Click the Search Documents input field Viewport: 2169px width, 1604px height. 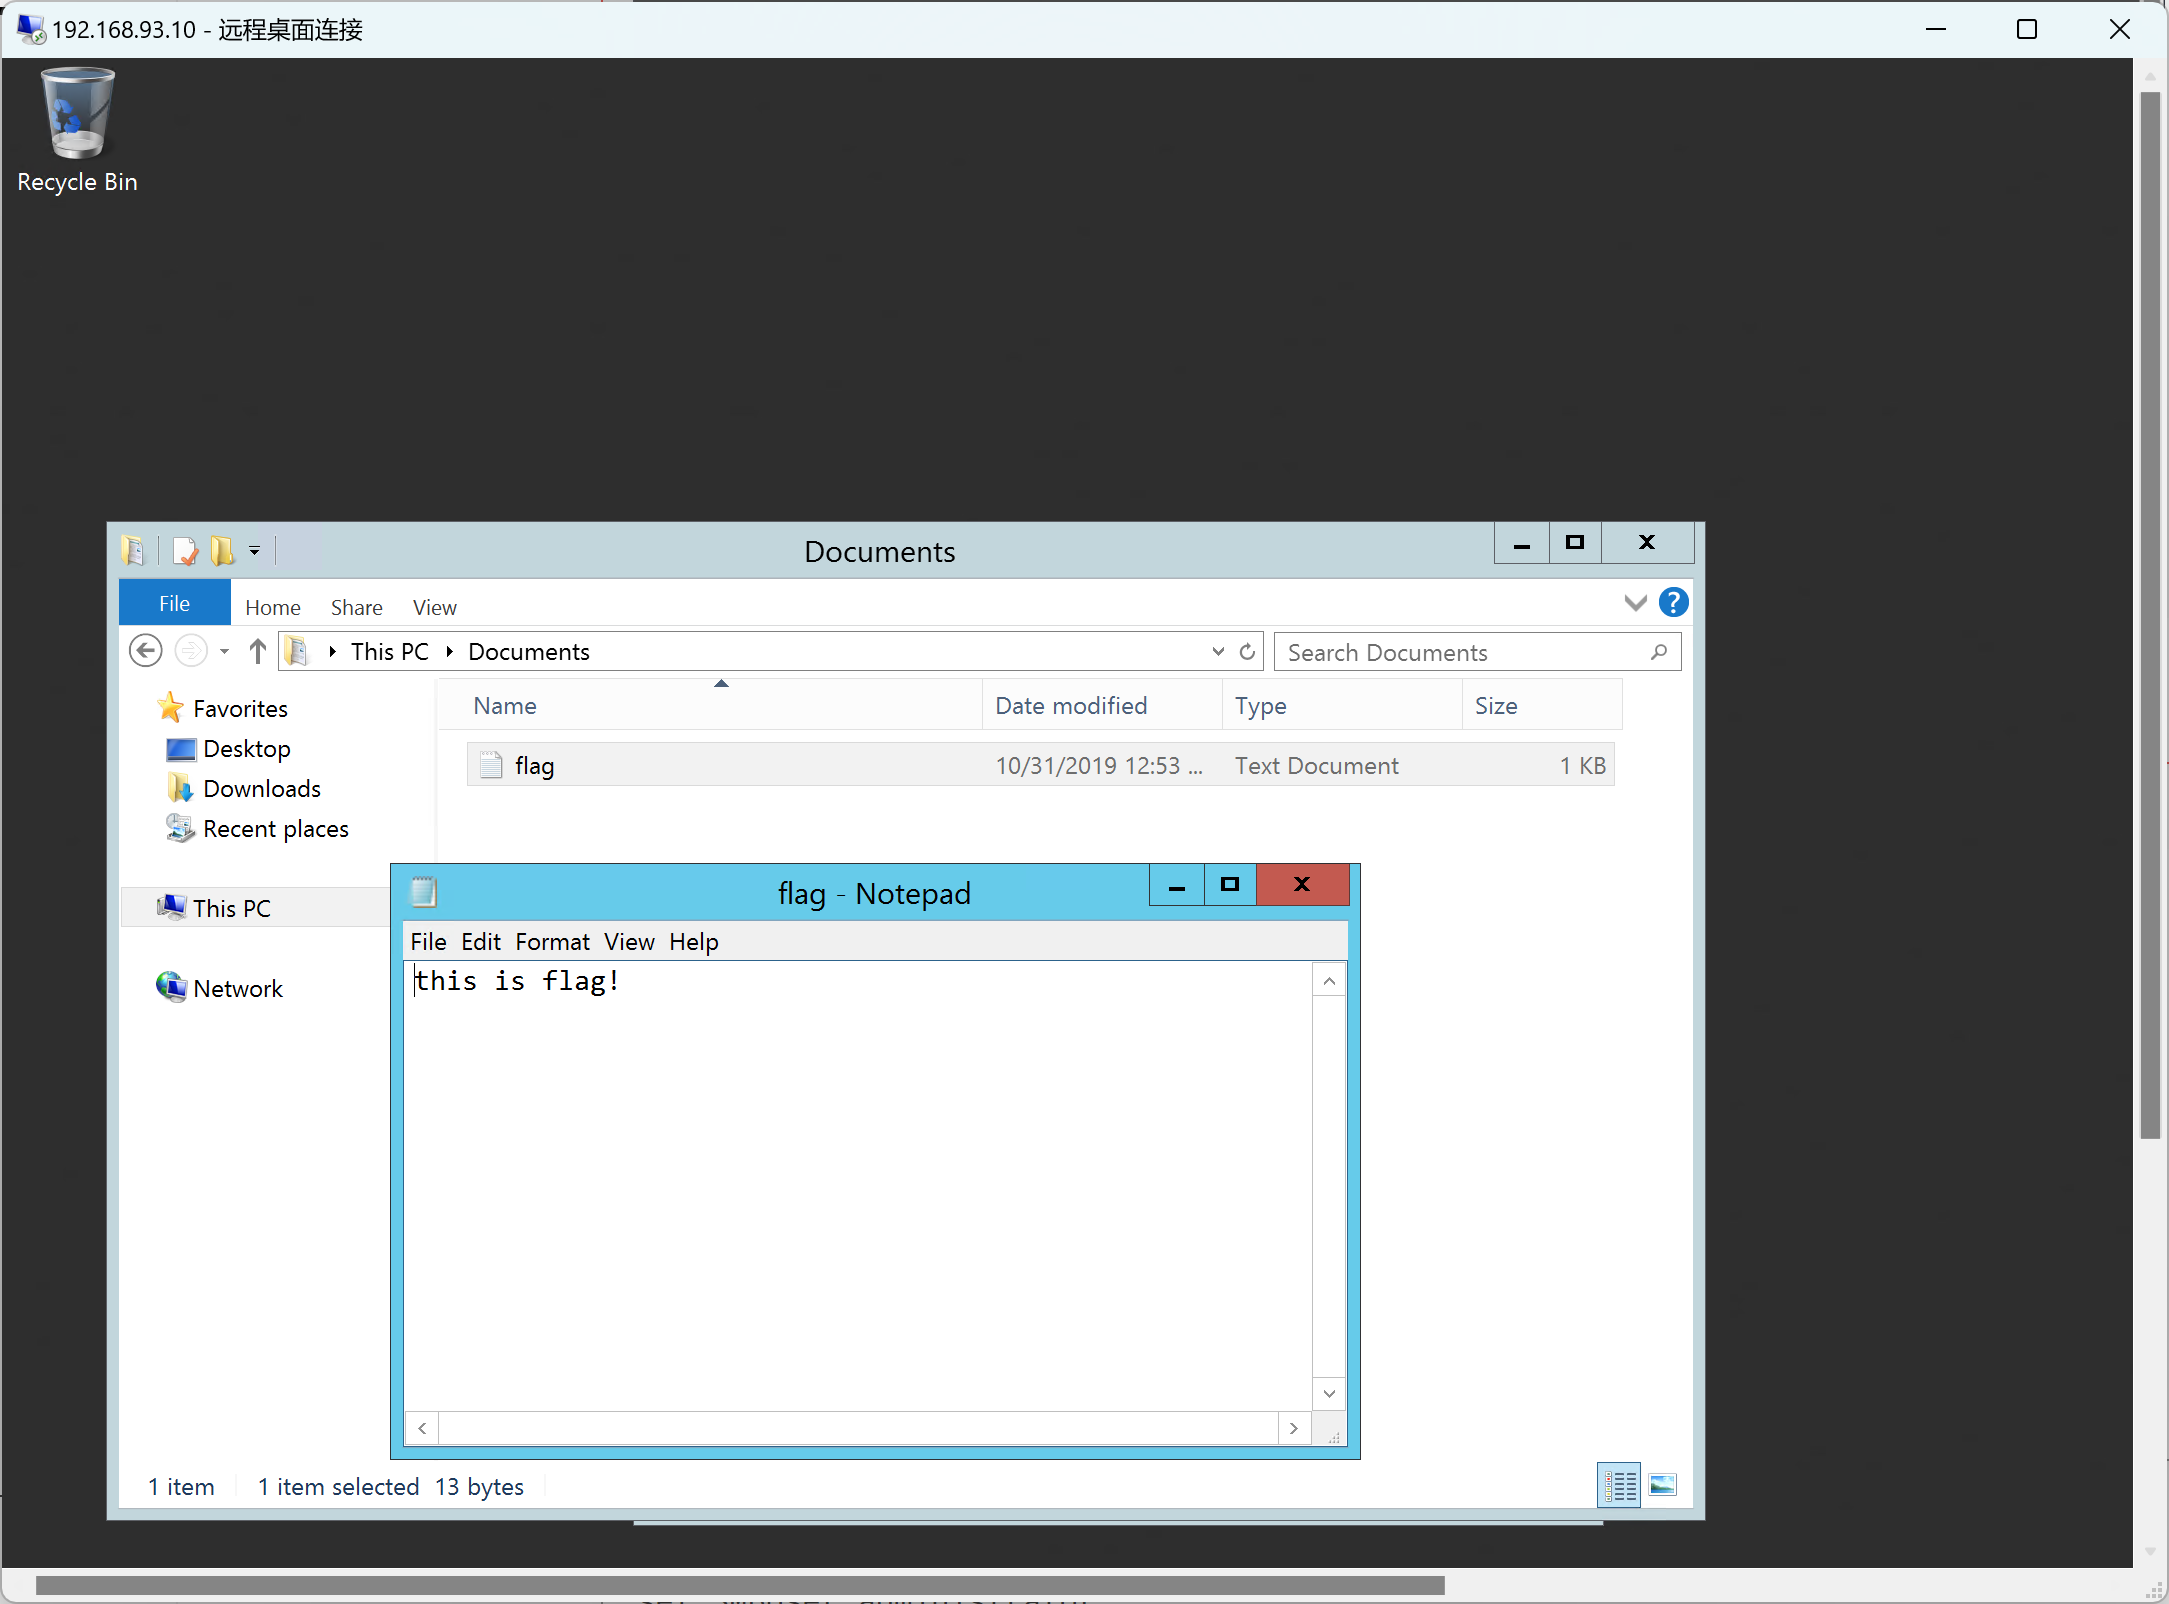pyautogui.click(x=1460, y=652)
